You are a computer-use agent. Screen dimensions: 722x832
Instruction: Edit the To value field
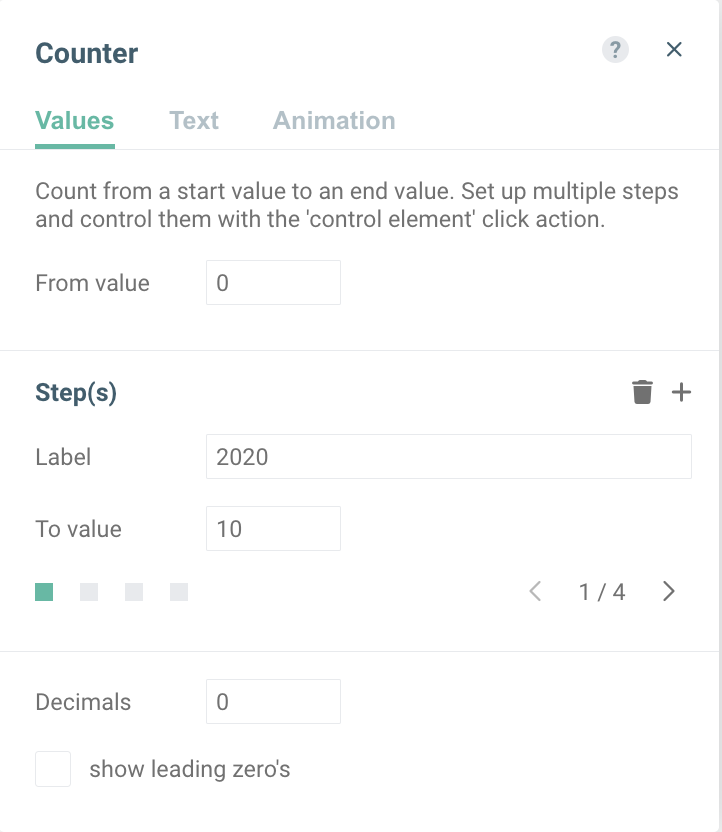(x=273, y=529)
